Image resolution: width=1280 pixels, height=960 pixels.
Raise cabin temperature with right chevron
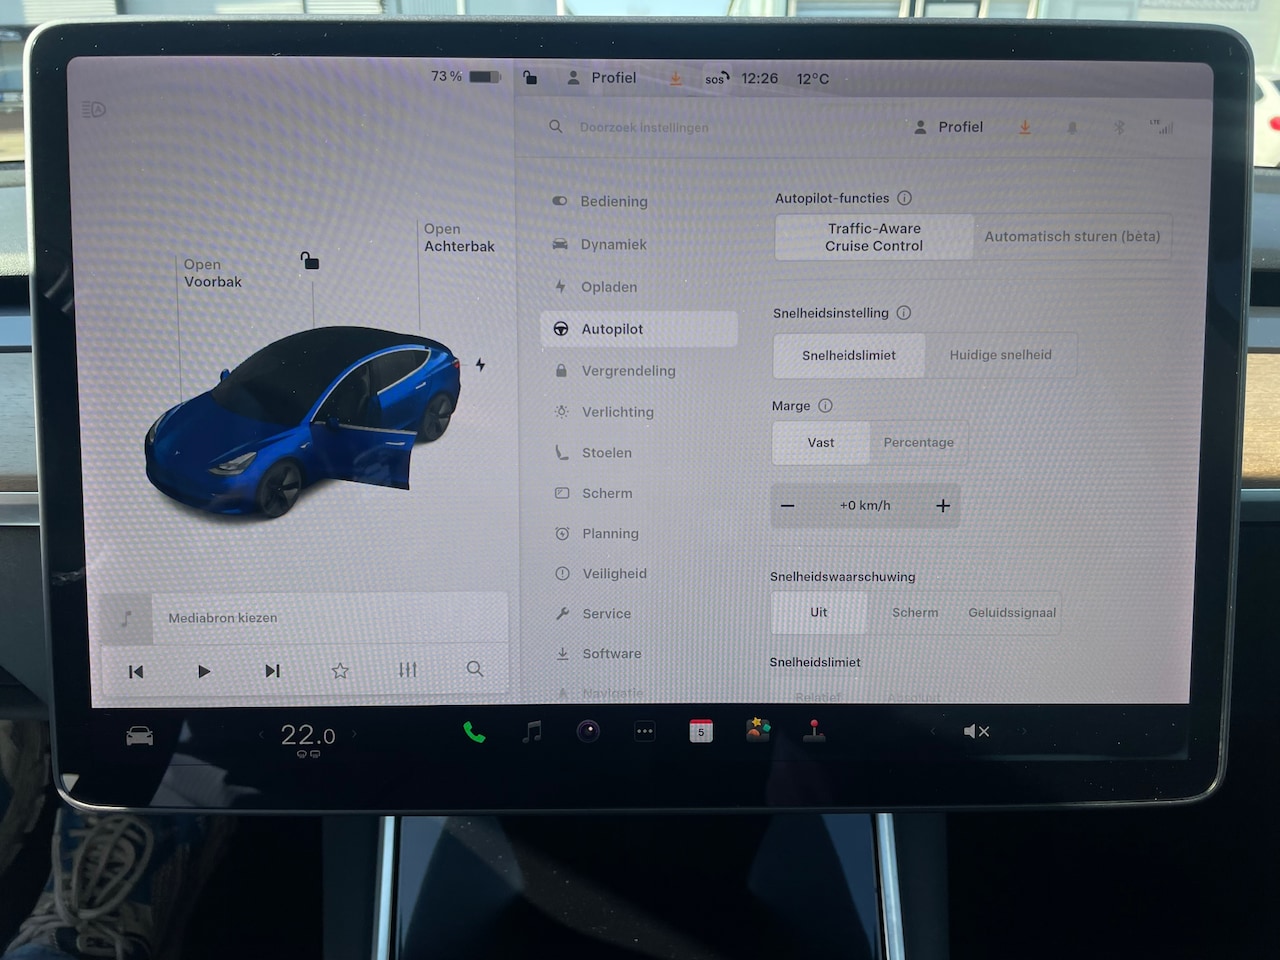click(354, 735)
